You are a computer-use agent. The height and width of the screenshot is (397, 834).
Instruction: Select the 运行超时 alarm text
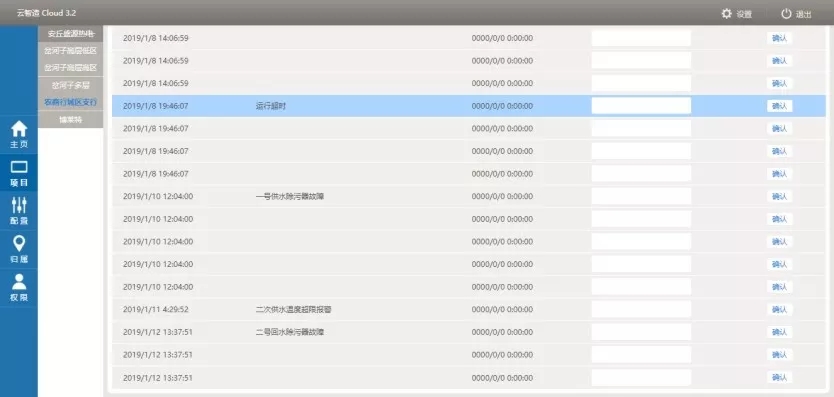[x=271, y=106]
